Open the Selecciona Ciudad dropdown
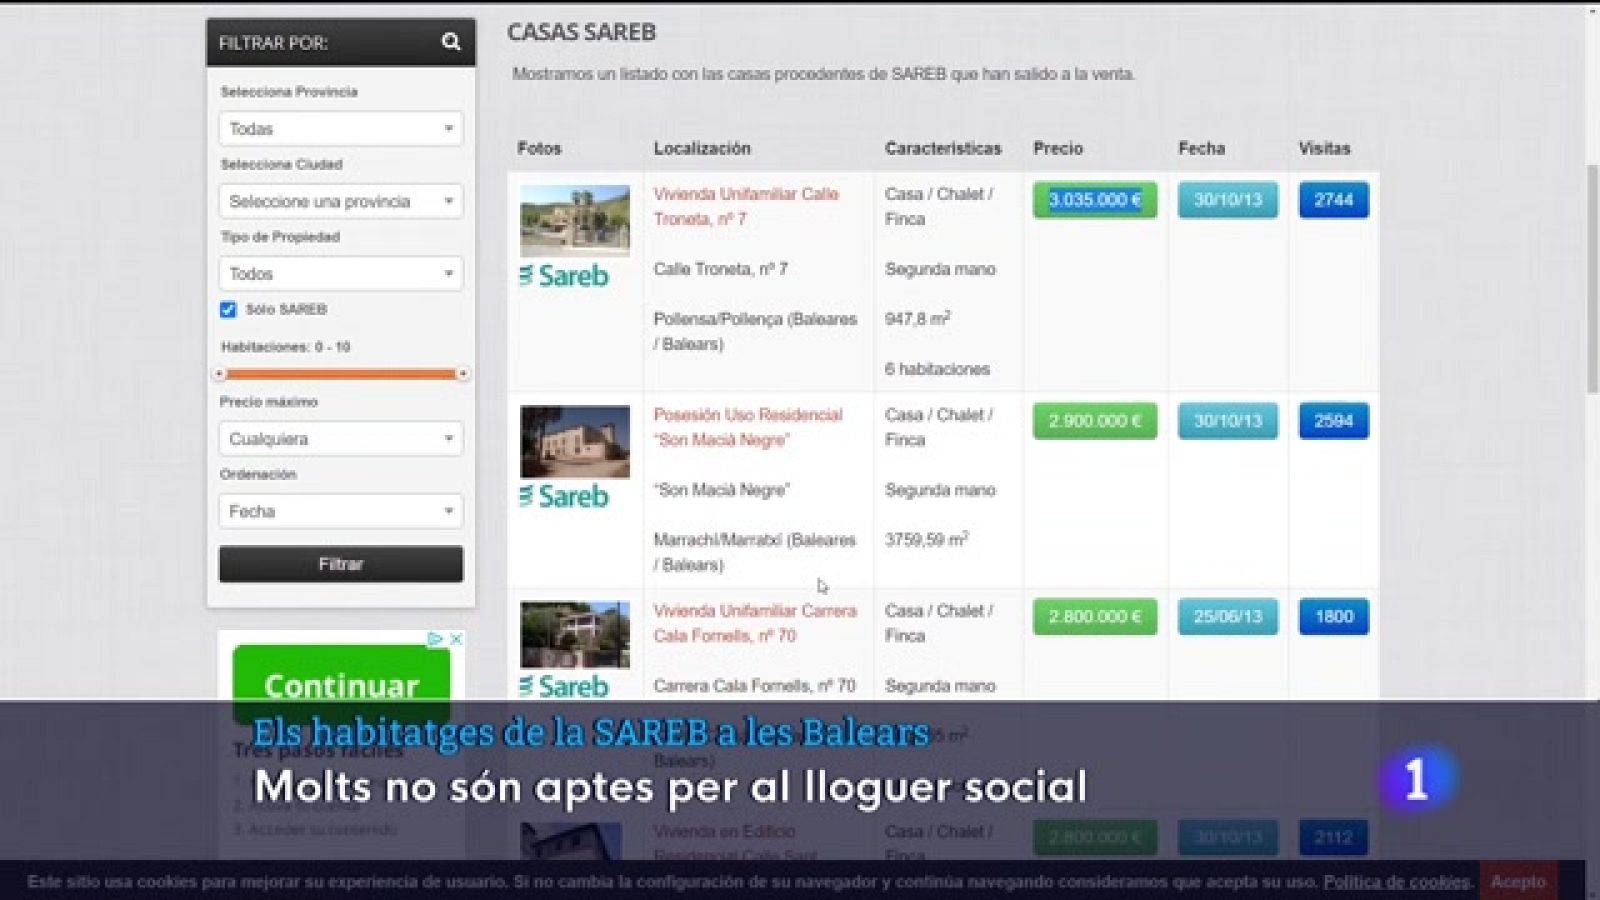The height and width of the screenshot is (900, 1600). click(x=340, y=201)
